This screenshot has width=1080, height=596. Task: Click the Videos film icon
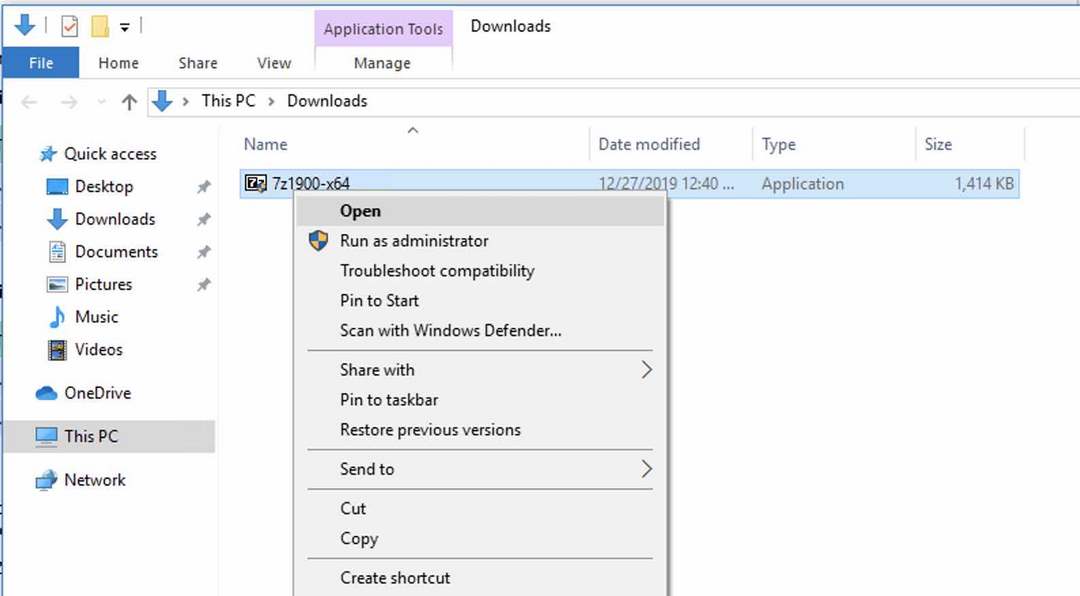57,350
